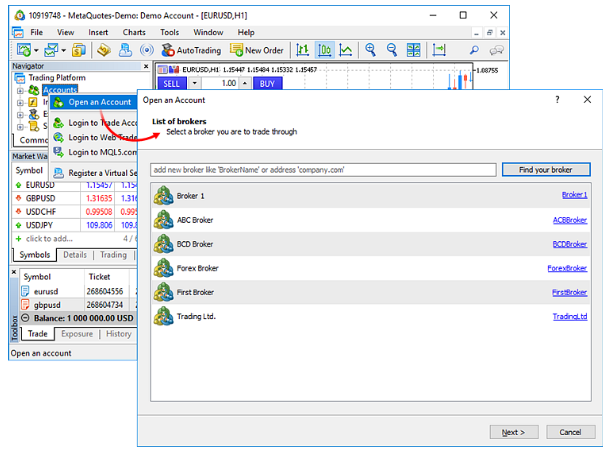
Task: Click the broker search input field
Action: pyautogui.click(x=322, y=169)
